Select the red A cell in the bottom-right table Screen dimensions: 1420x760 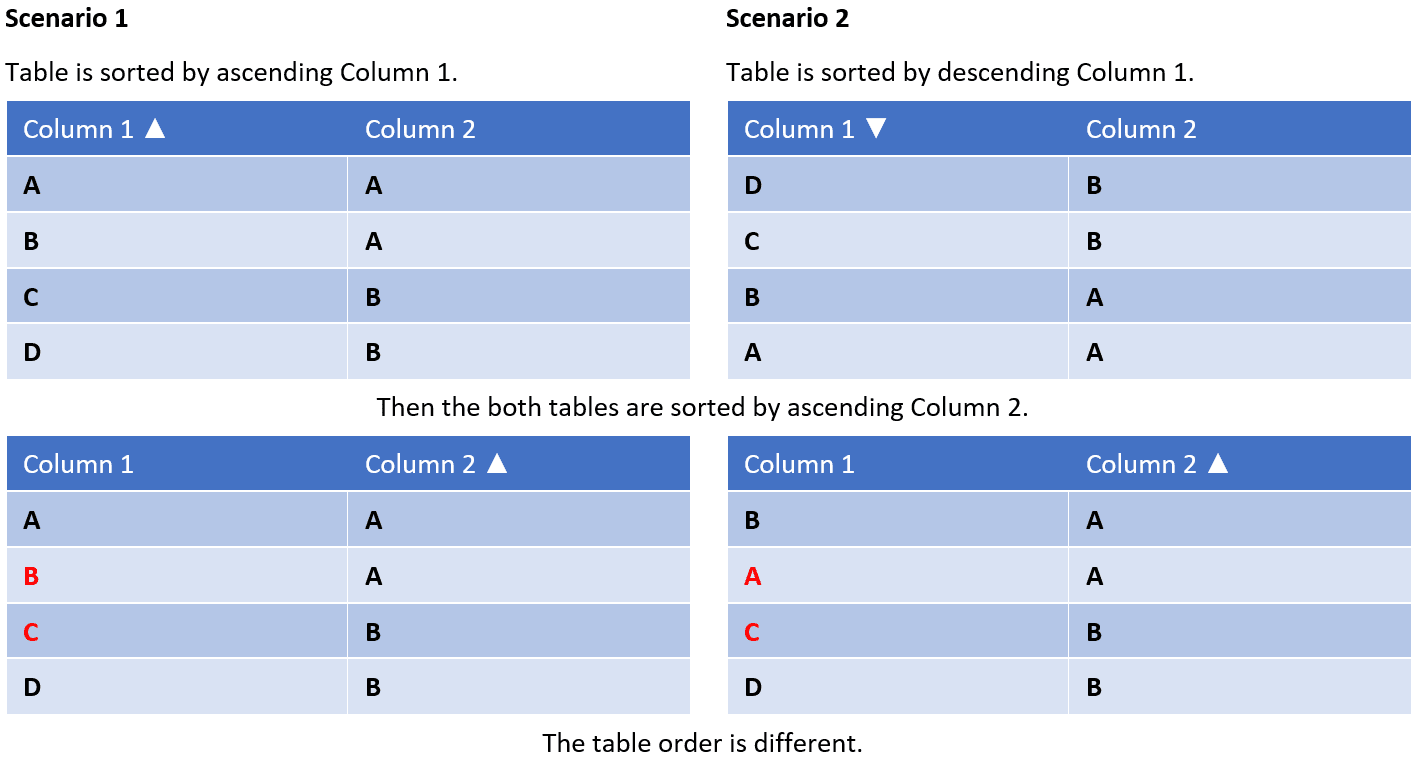(898, 575)
